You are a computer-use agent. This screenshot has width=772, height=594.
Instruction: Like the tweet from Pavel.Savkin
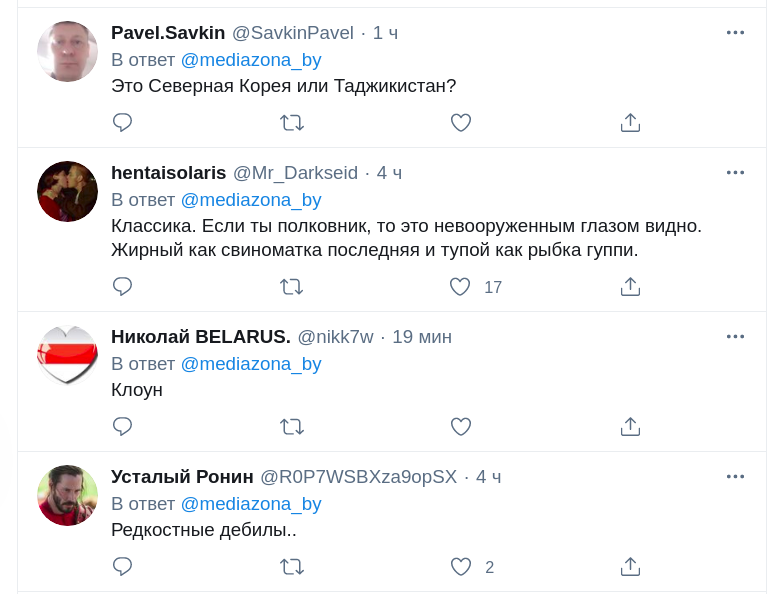coord(460,123)
